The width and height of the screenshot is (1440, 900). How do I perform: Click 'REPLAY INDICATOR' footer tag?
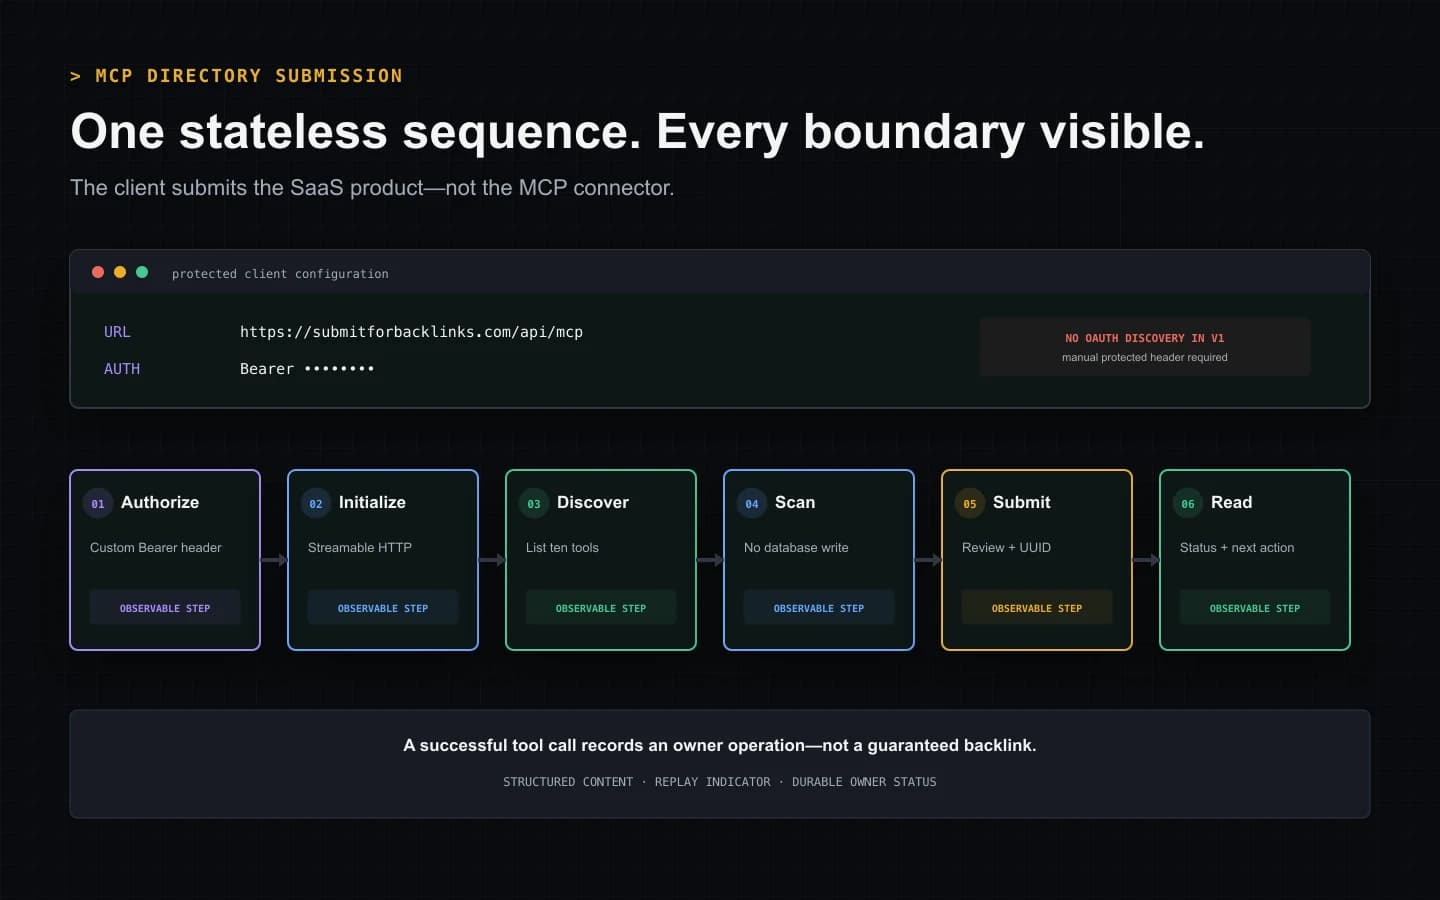[713, 782]
